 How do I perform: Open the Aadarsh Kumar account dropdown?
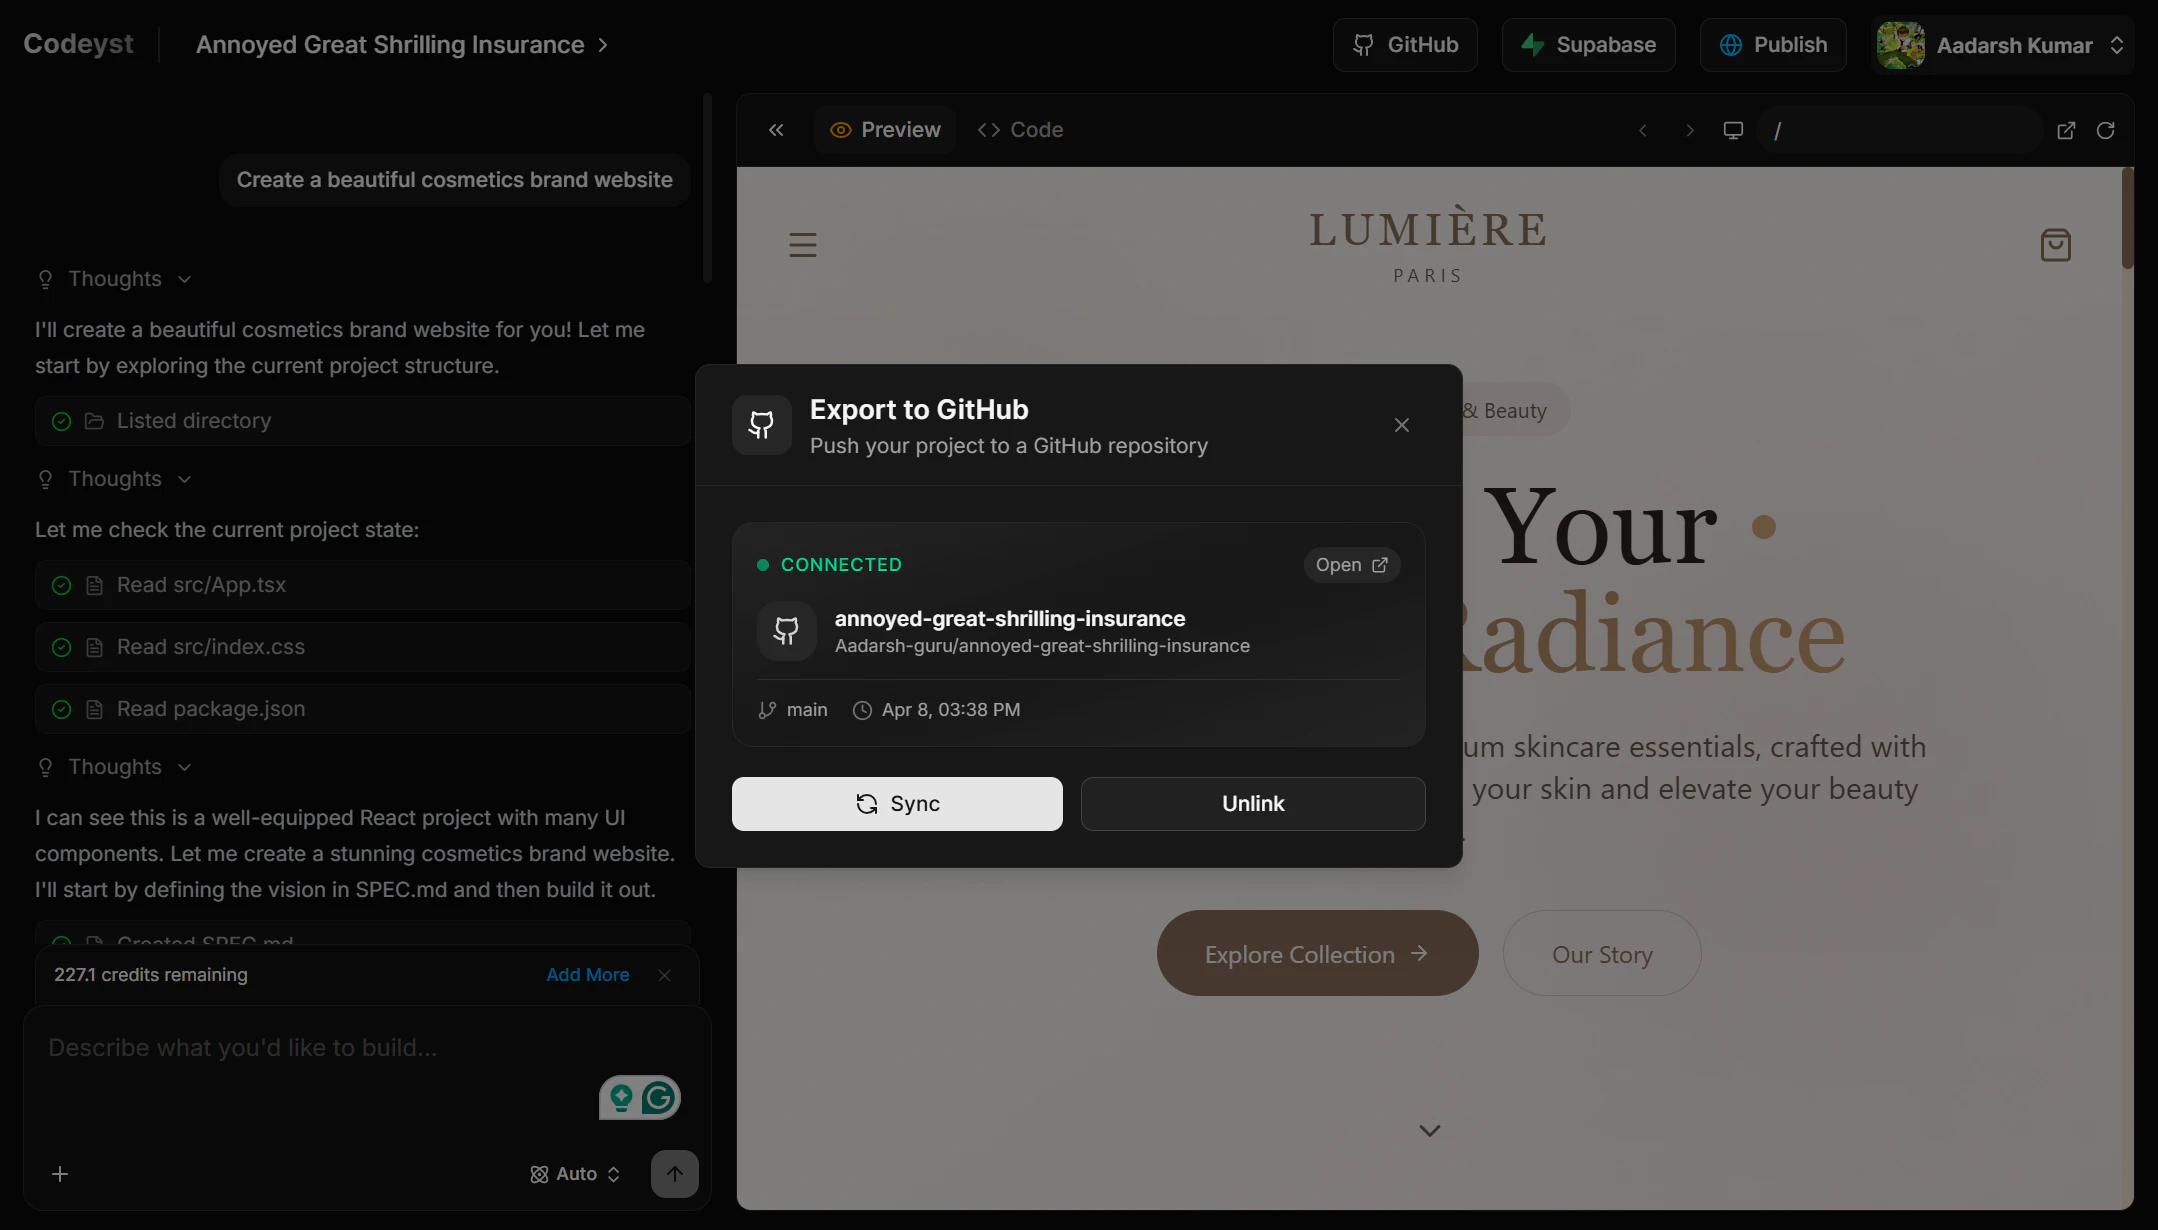2002,45
